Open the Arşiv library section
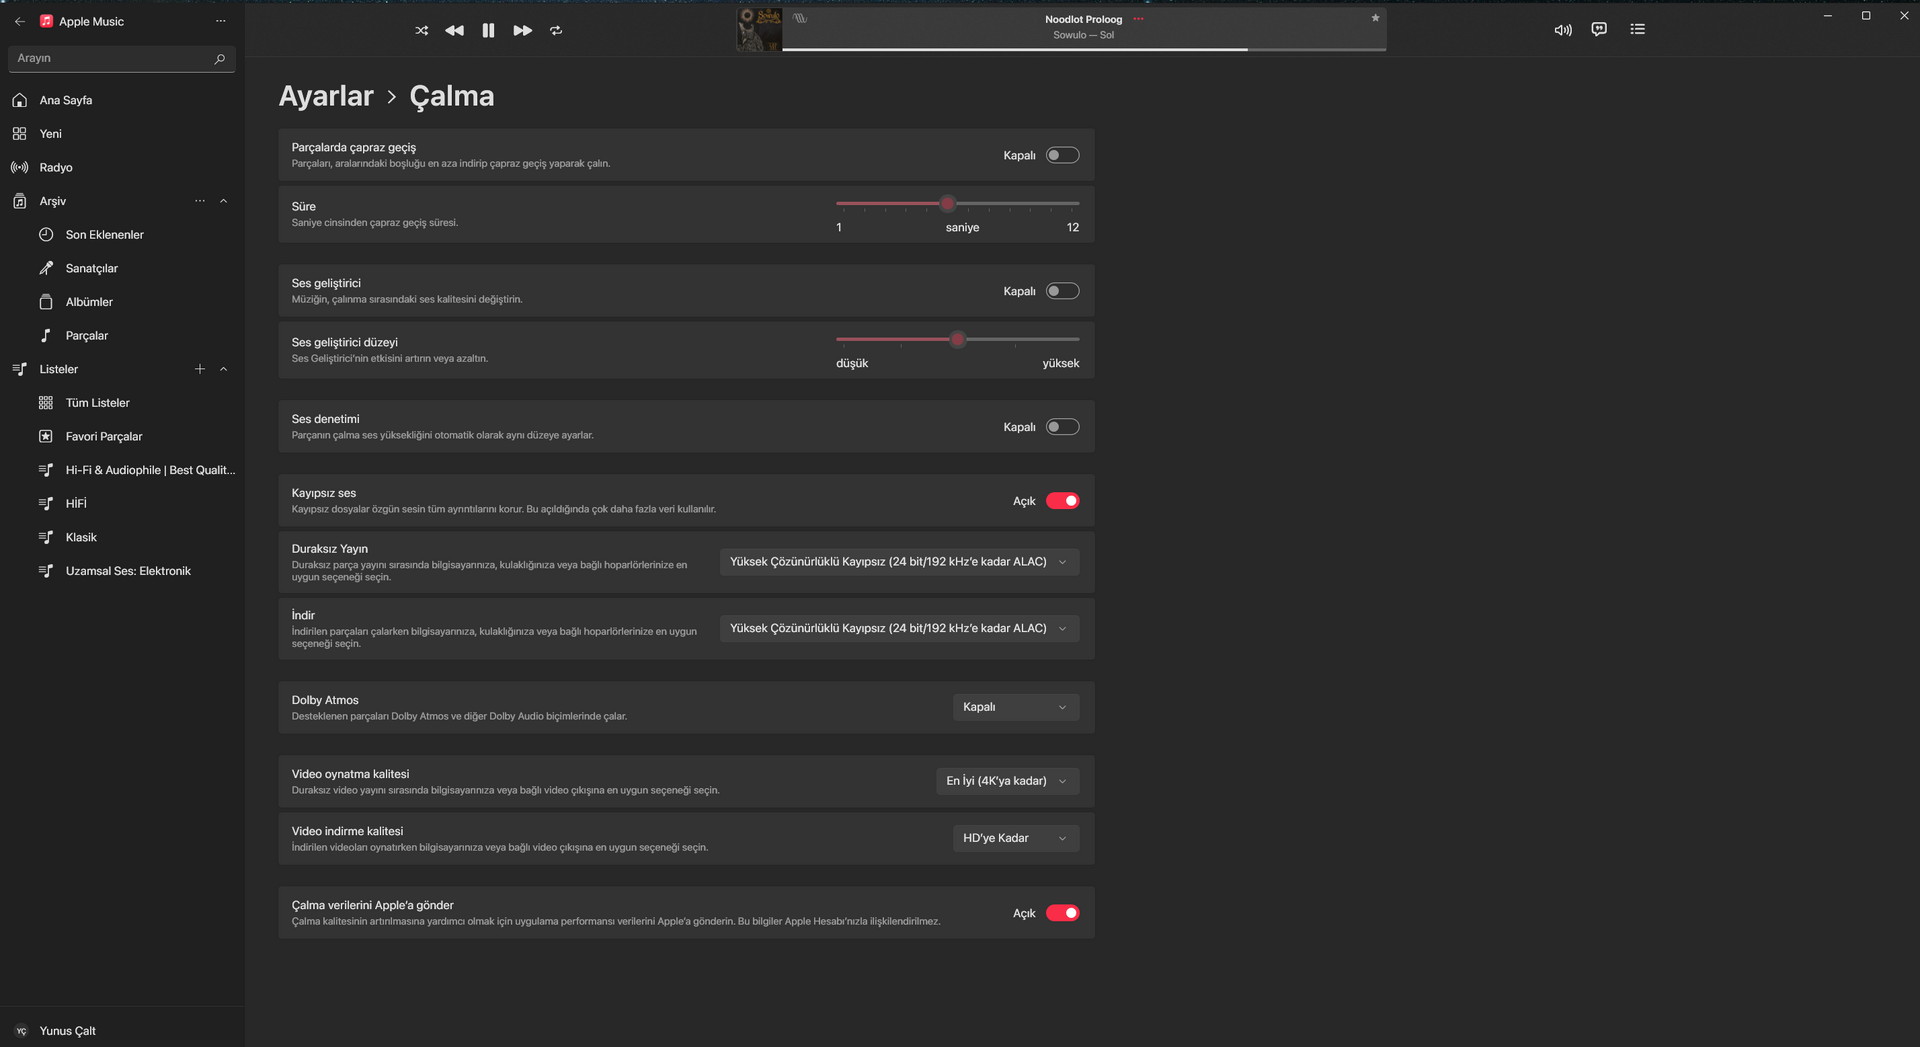The image size is (1920, 1047). tap(52, 201)
